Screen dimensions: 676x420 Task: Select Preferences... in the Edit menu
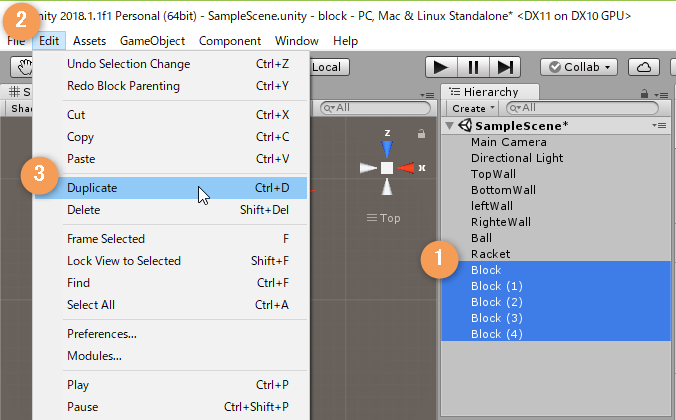(x=101, y=334)
